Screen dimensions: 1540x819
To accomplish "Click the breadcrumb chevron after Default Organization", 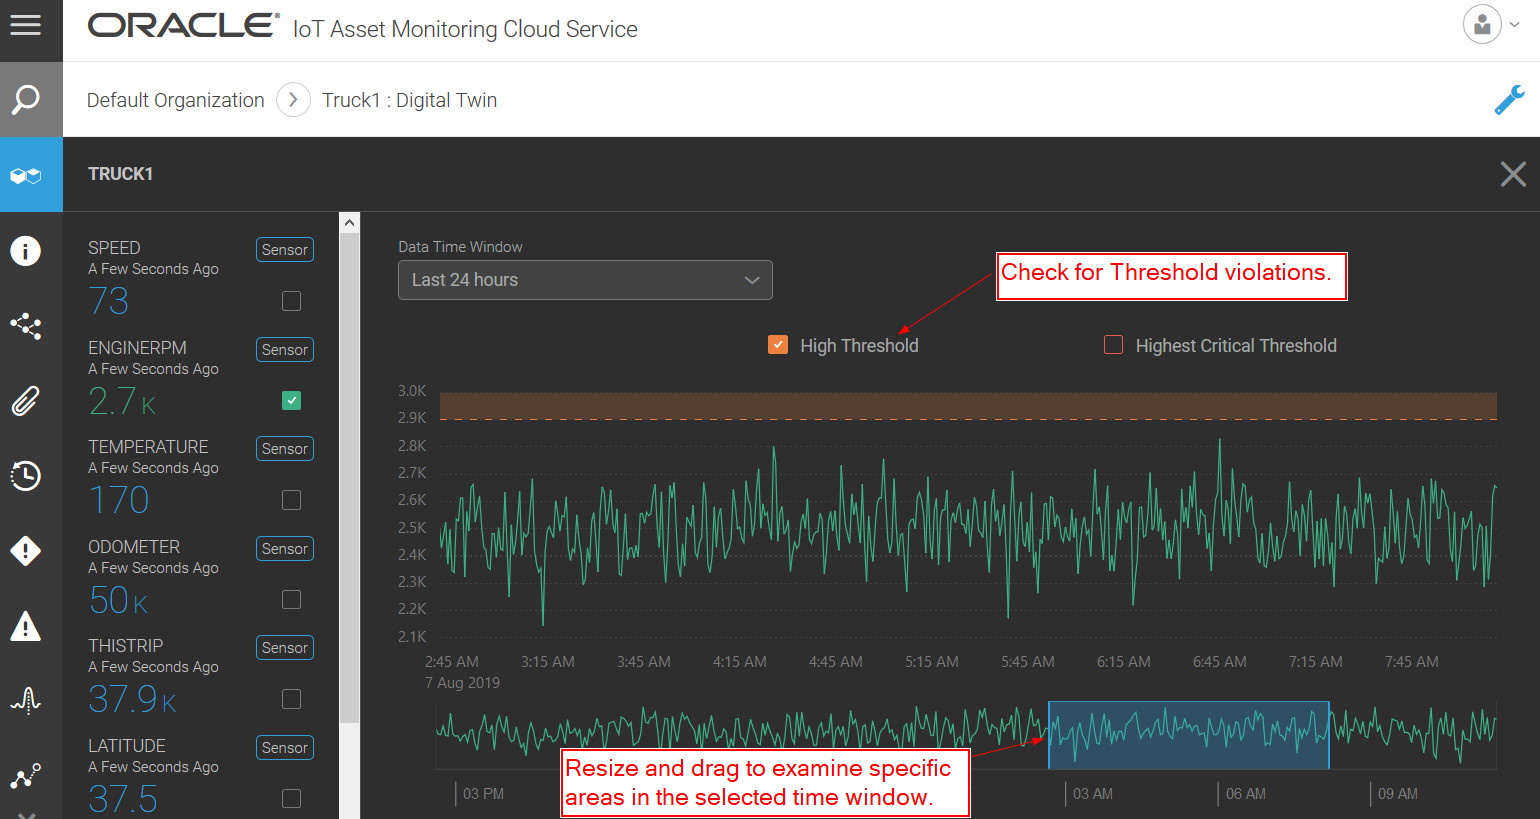I will point(293,100).
